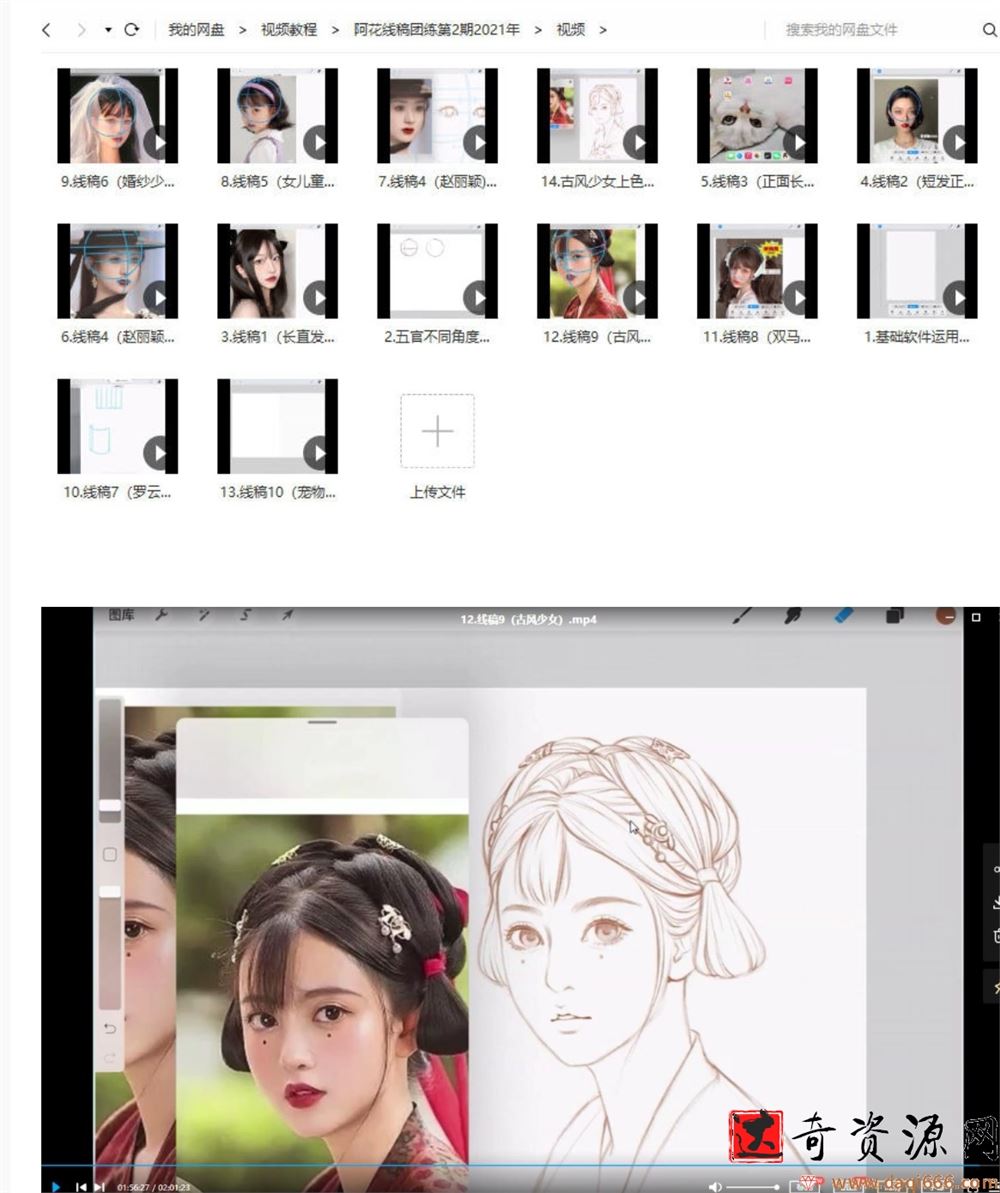Play the 12.线稿9 video
The height and width of the screenshot is (1193, 1000).
(x=56, y=1186)
